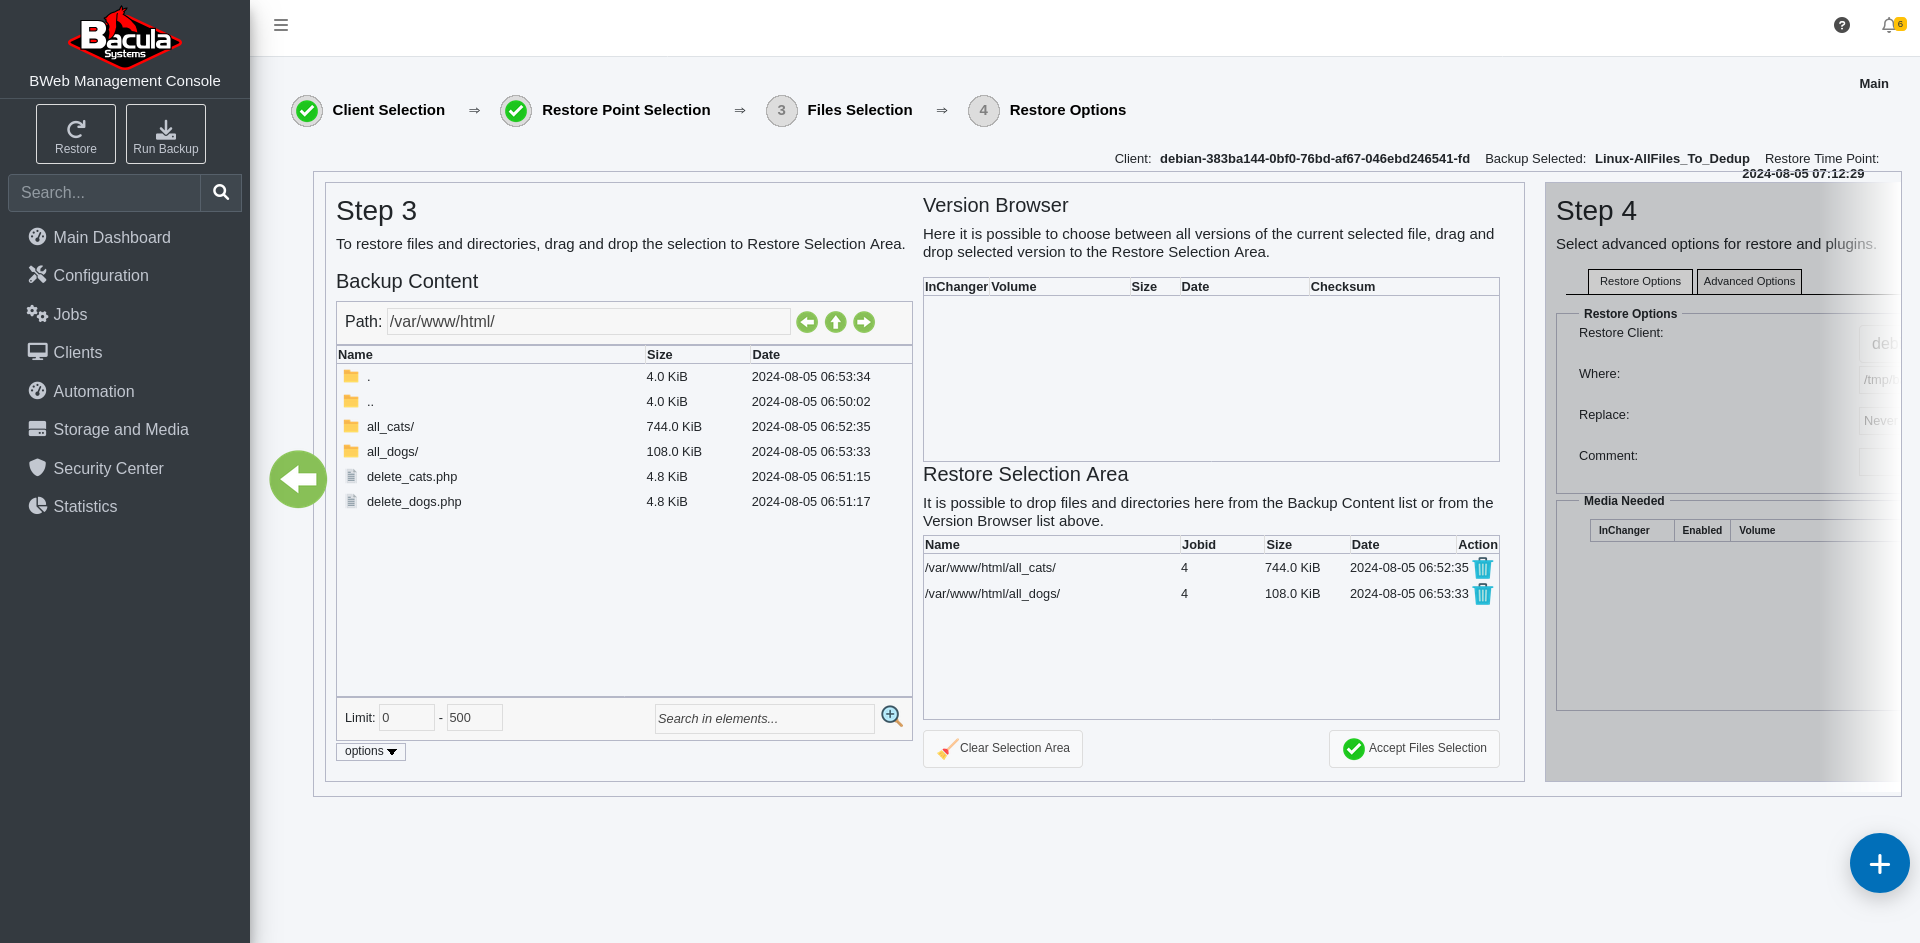Click Clear Selection Area button
1920x943 pixels.
[1003, 748]
